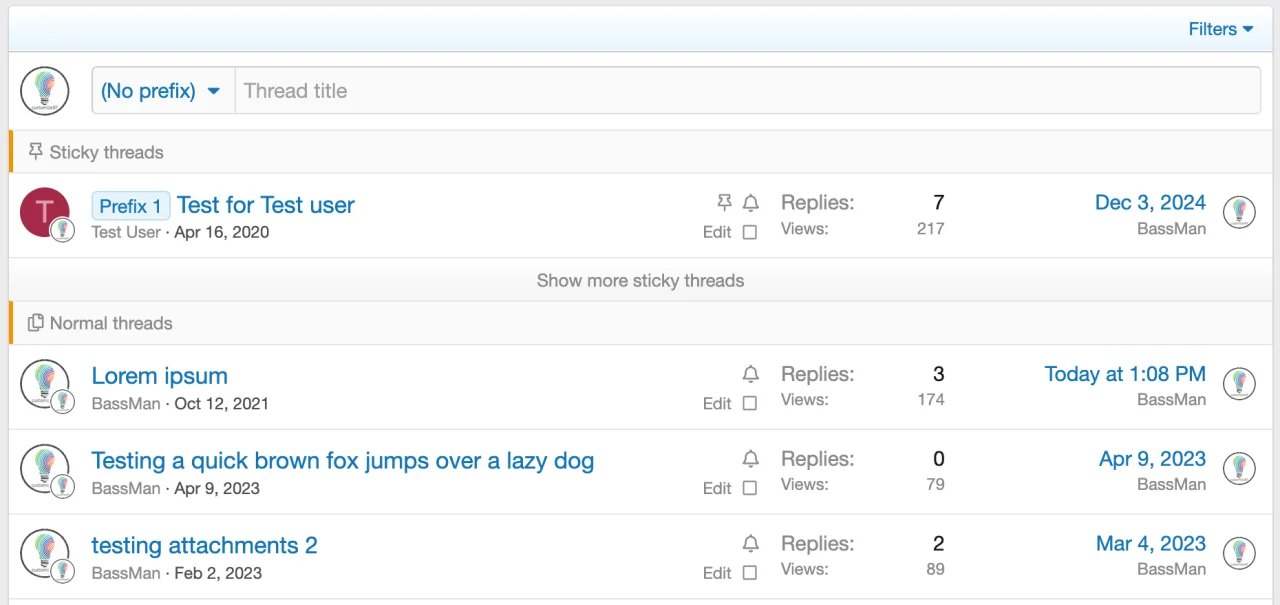Click inside the Thread title search field

pyautogui.click(x=600, y=90)
